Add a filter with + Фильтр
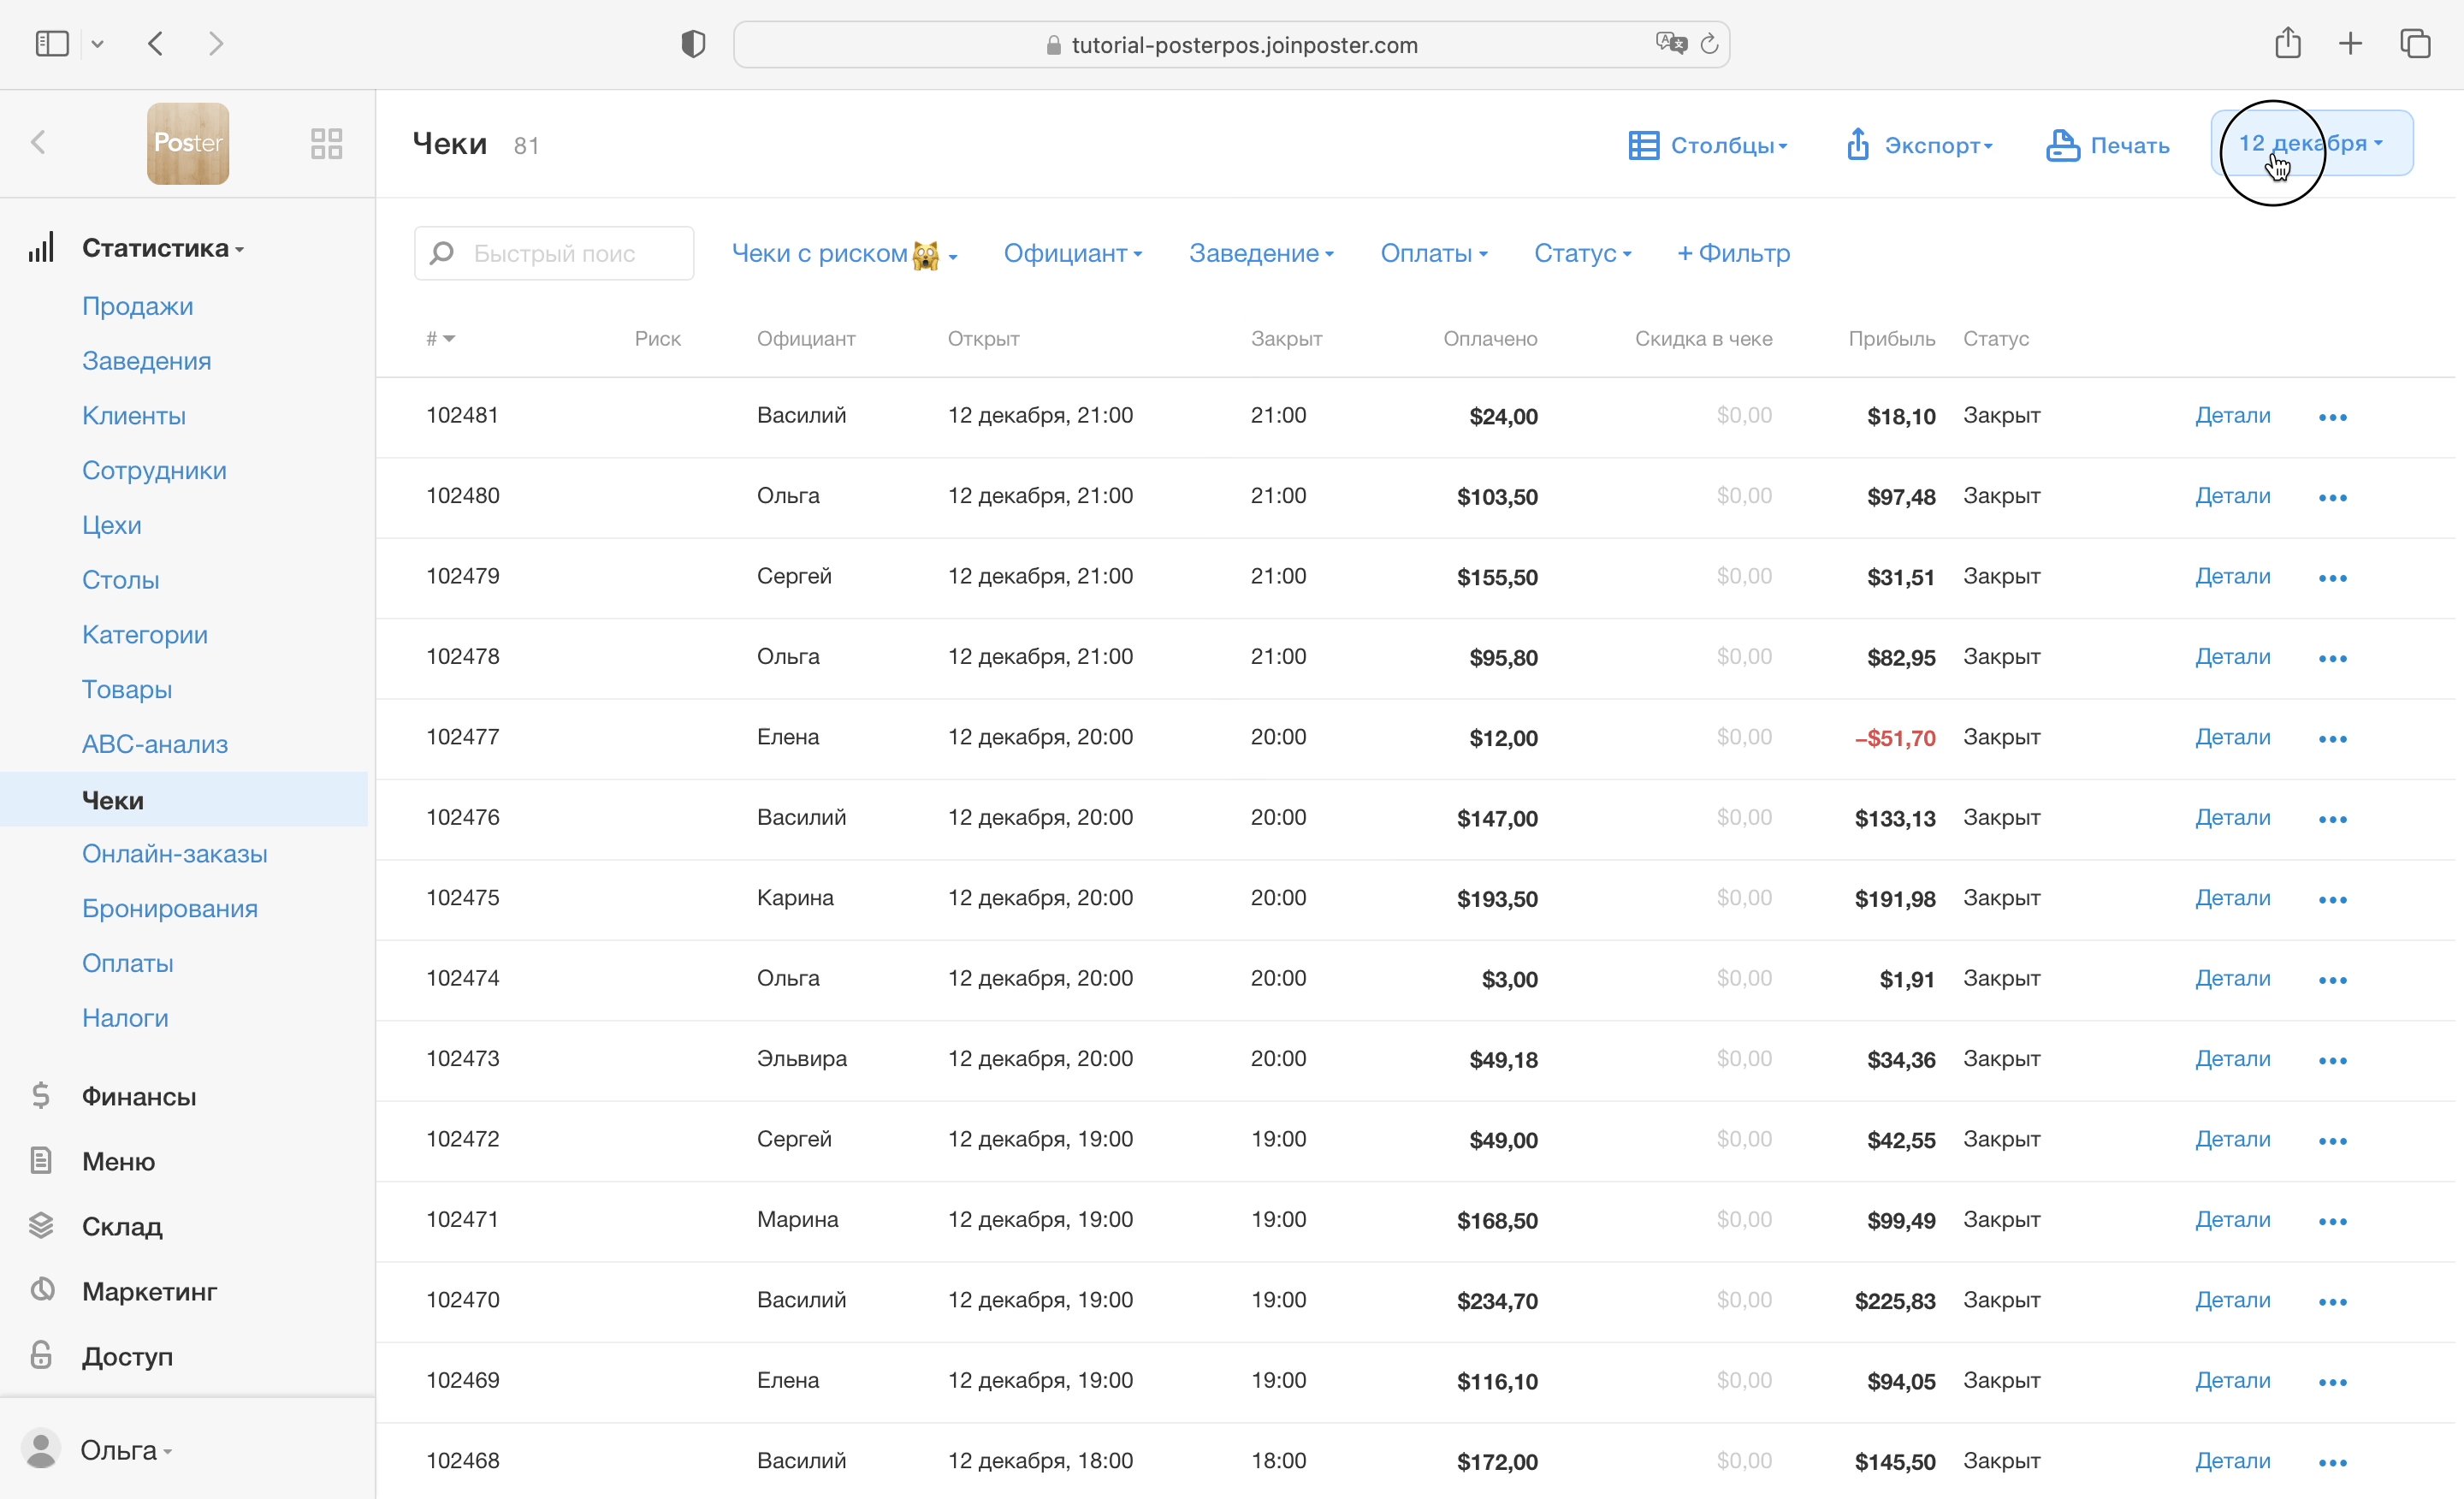This screenshot has width=2464, height=1499. pos(1733,254)
